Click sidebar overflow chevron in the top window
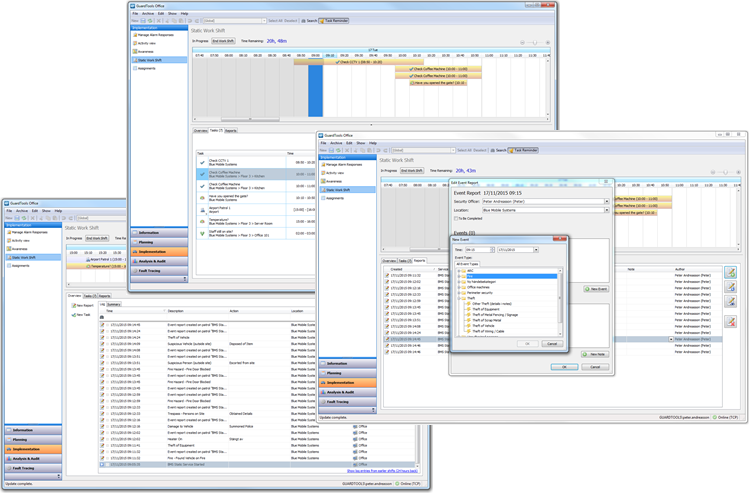The image size is (749, 493). click(x=184, y=279)
